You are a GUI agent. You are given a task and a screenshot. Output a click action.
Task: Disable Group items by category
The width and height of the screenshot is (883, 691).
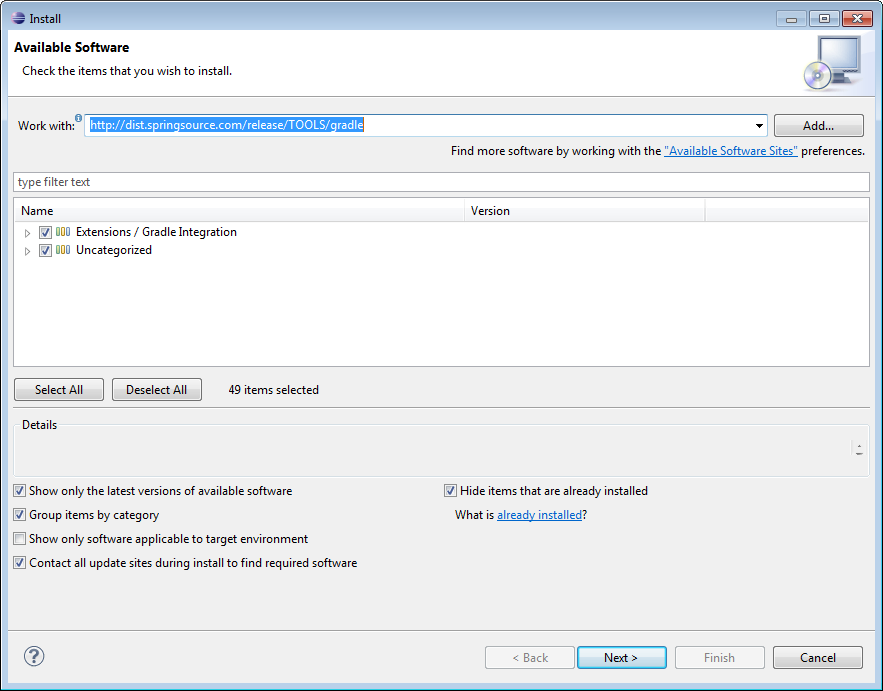click(x=19, y=514)
